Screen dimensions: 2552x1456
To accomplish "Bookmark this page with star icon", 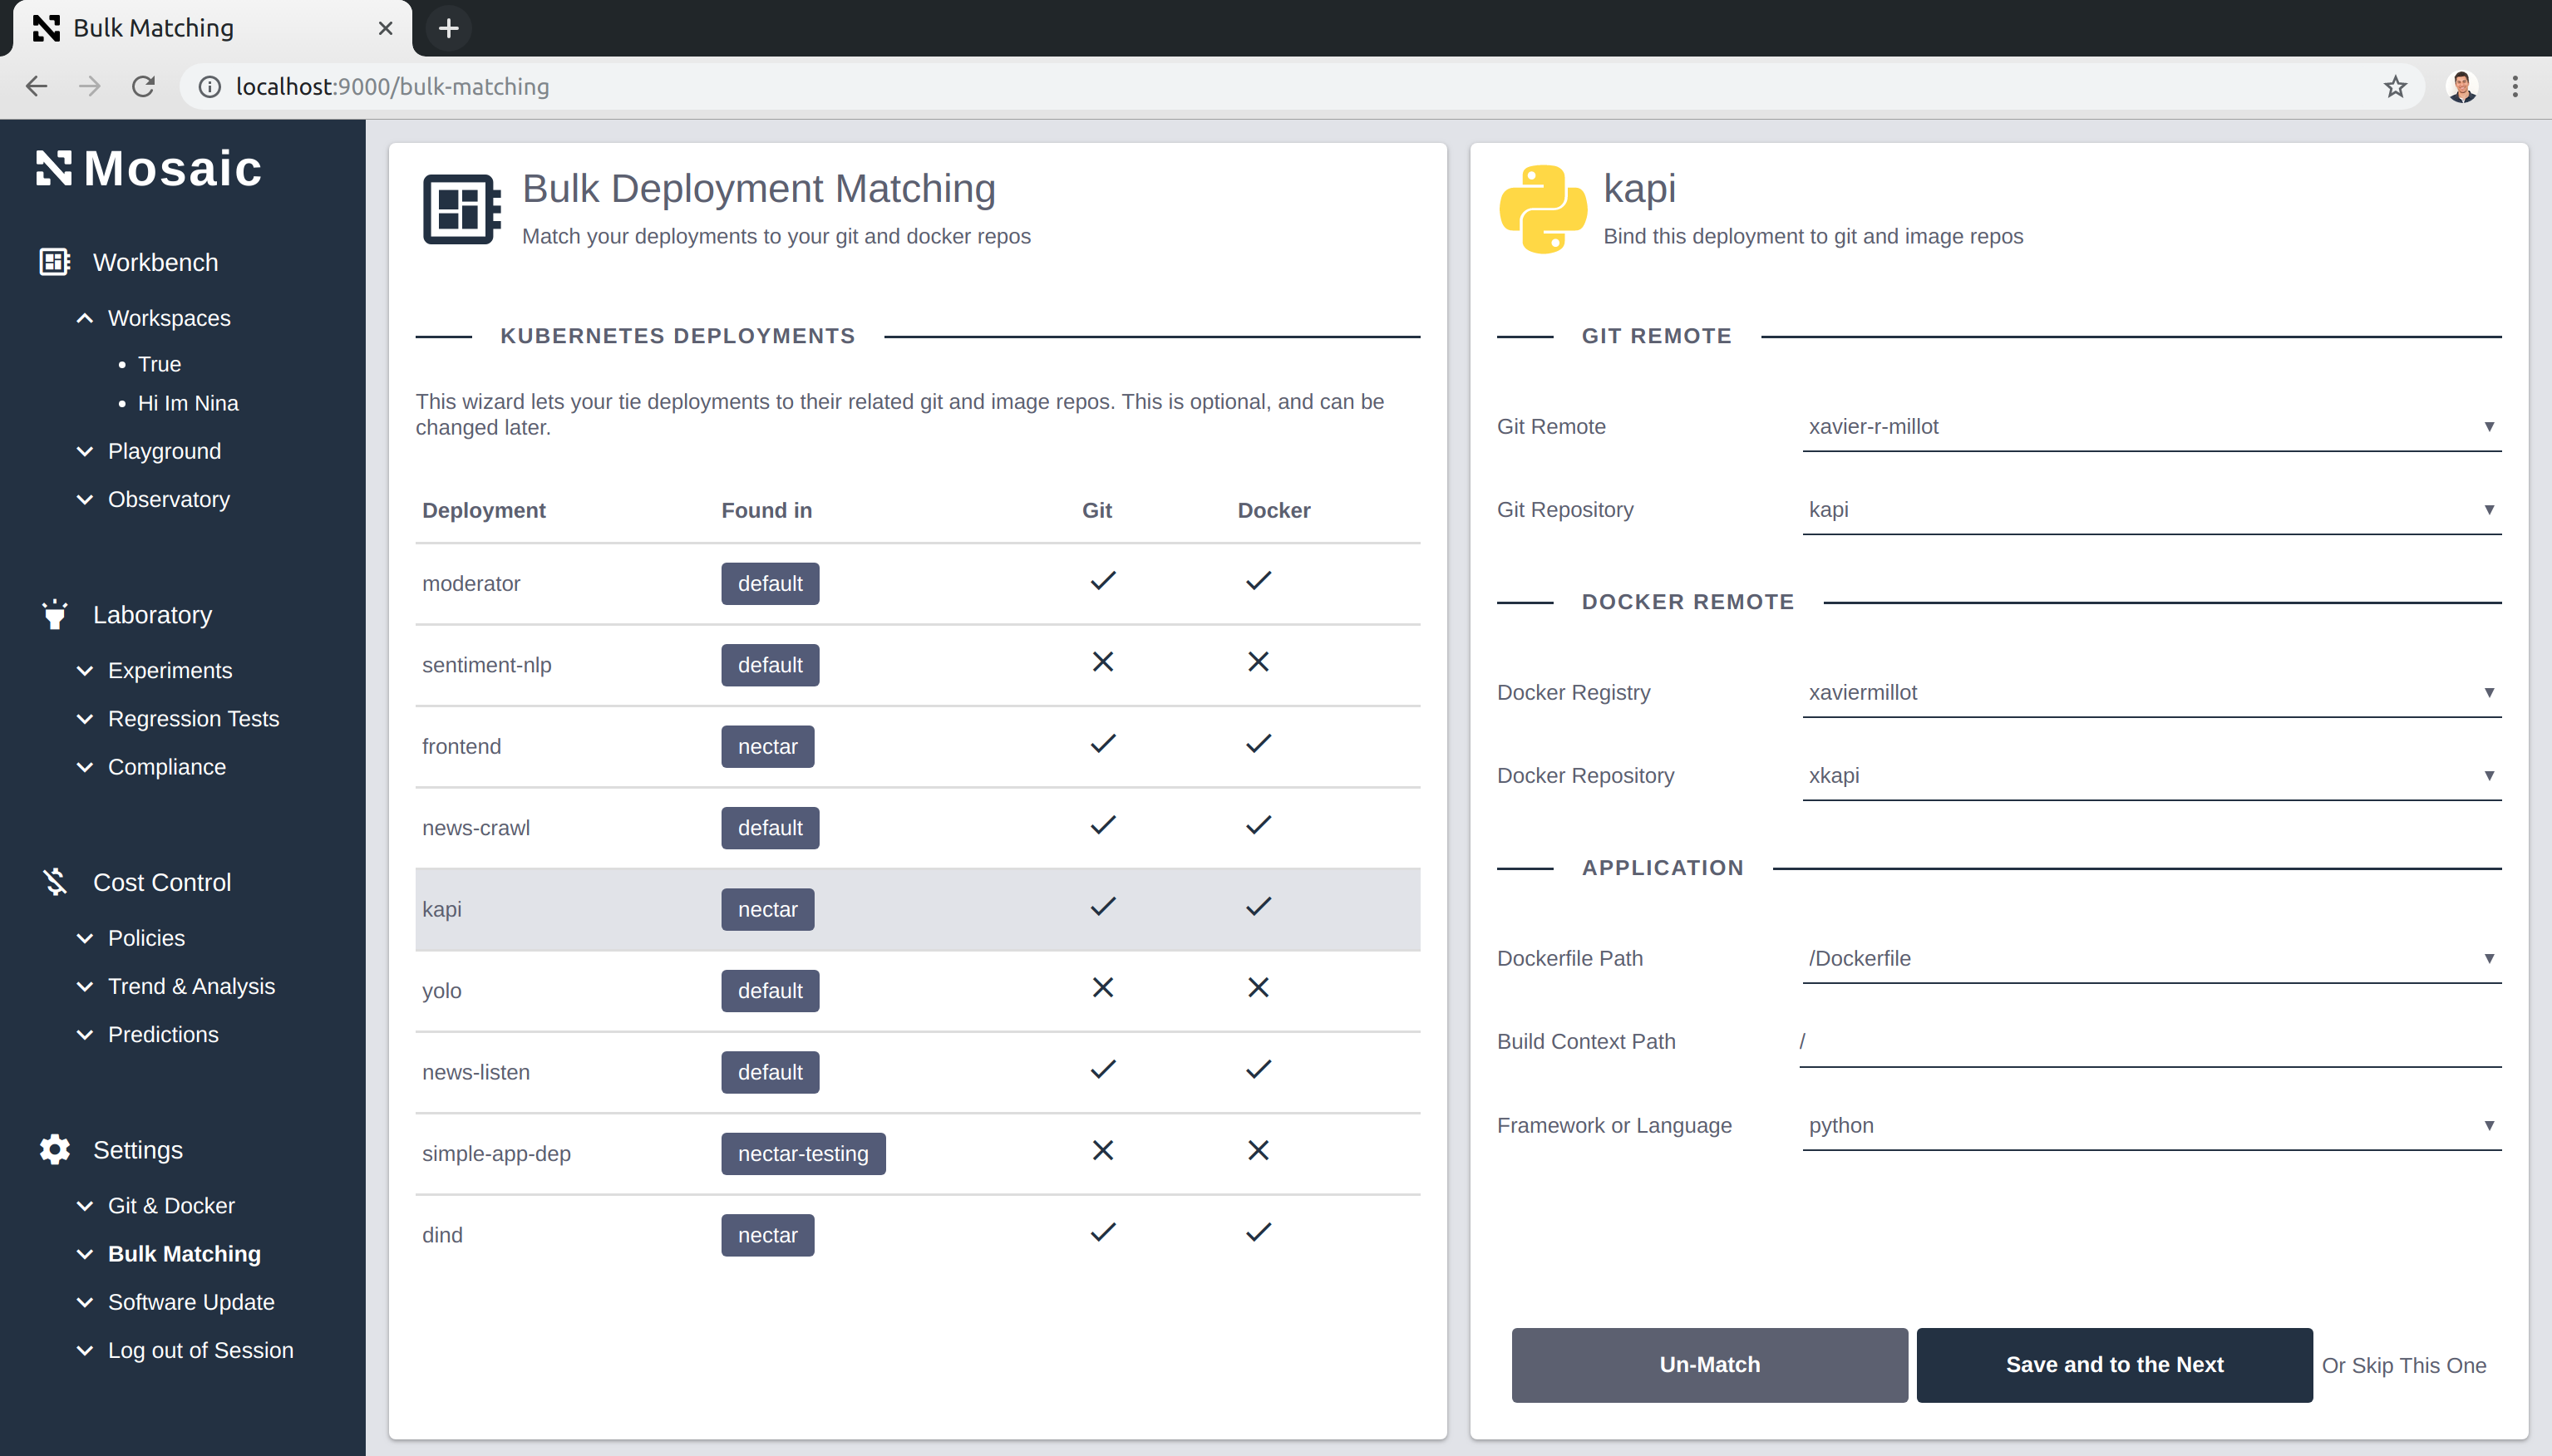I will (2394, 87).
